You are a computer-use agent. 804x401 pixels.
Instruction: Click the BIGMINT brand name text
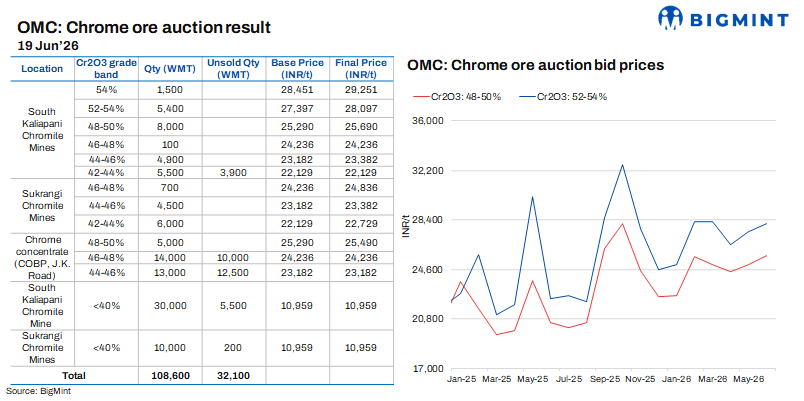click(x=740, y=20)
